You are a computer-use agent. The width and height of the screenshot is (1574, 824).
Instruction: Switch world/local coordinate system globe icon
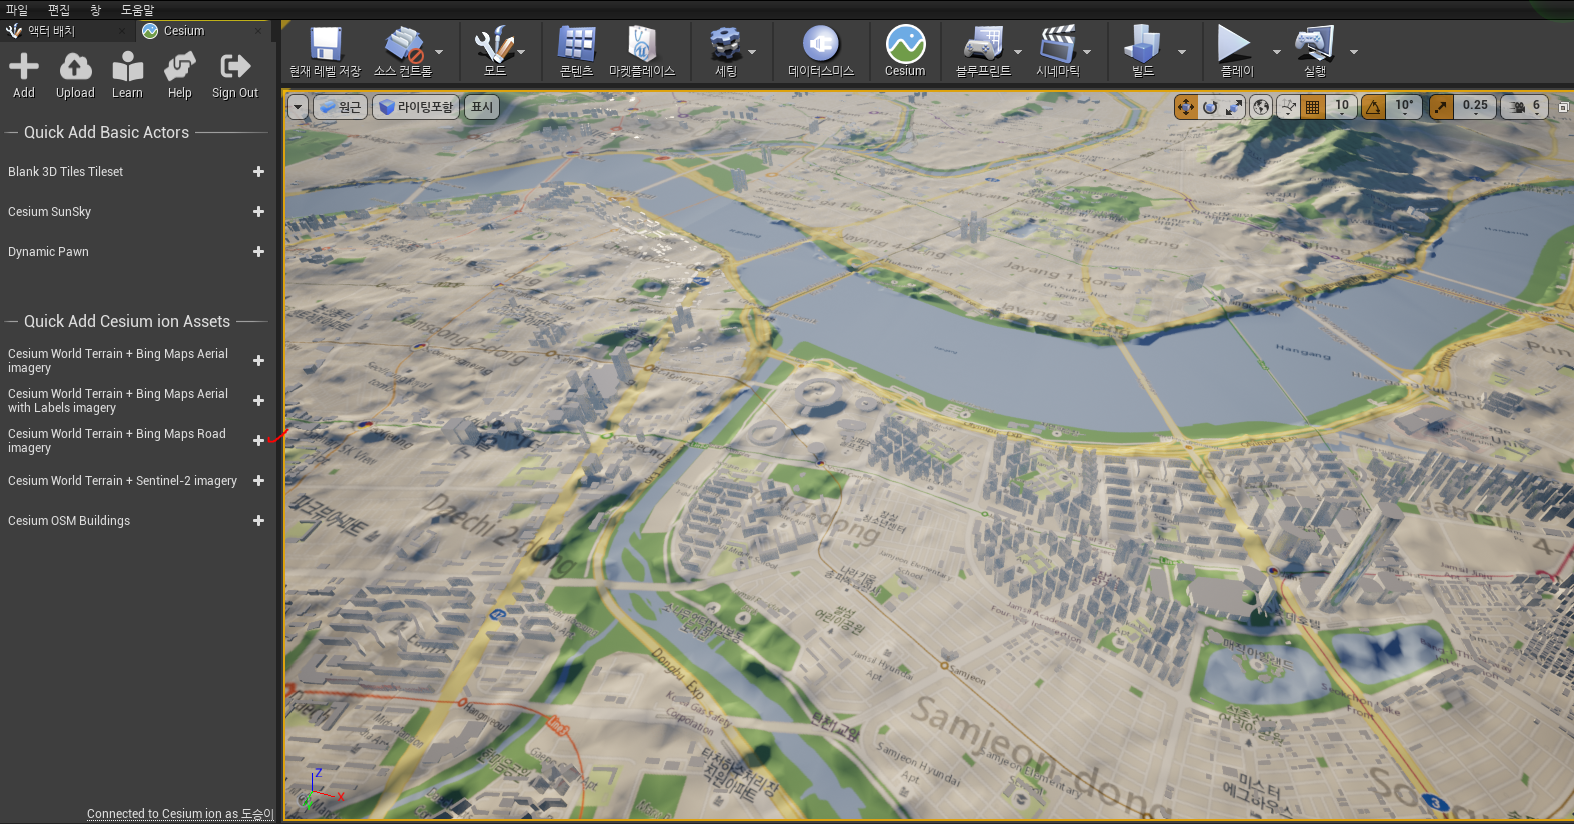[x=1262, y=107]
